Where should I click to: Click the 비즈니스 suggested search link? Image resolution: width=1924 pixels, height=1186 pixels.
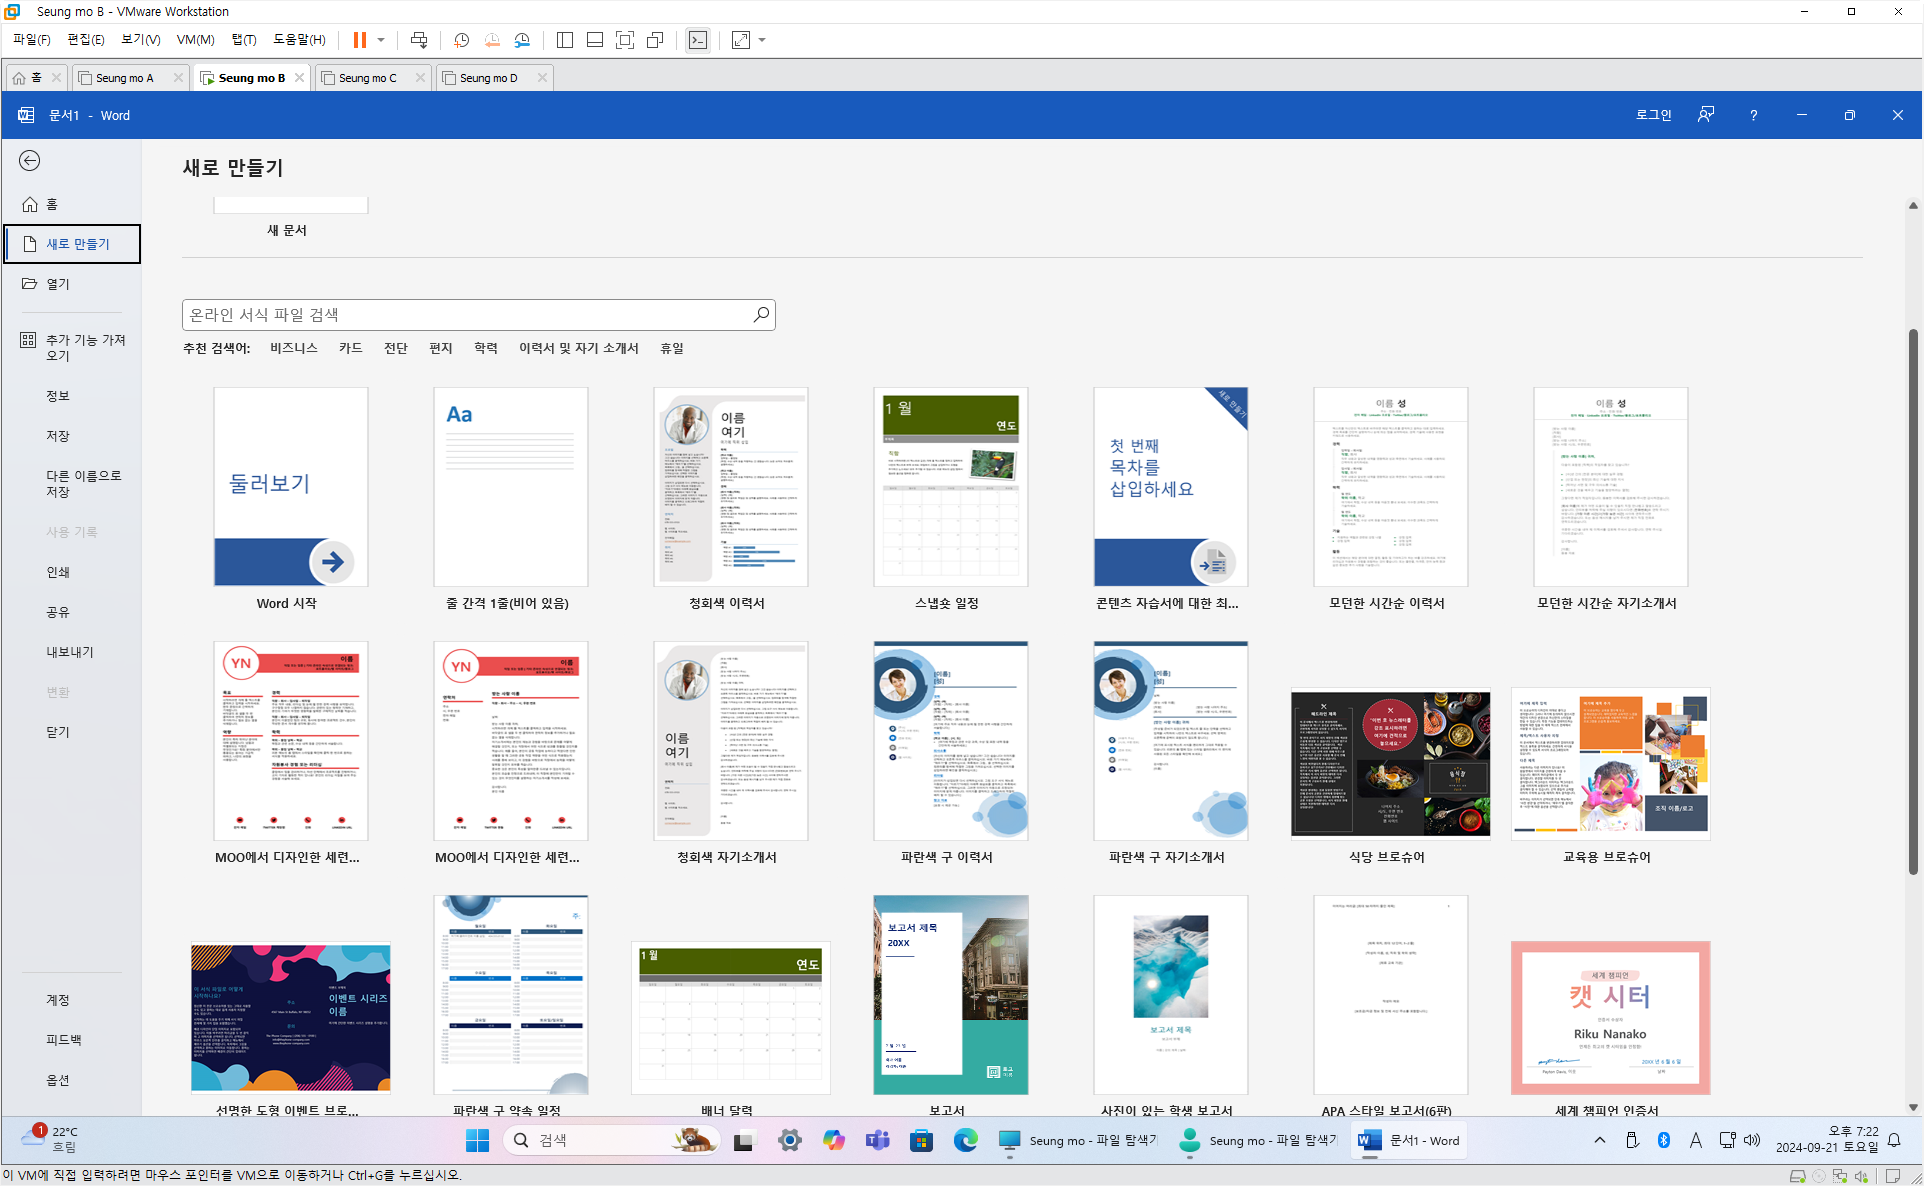293,348
